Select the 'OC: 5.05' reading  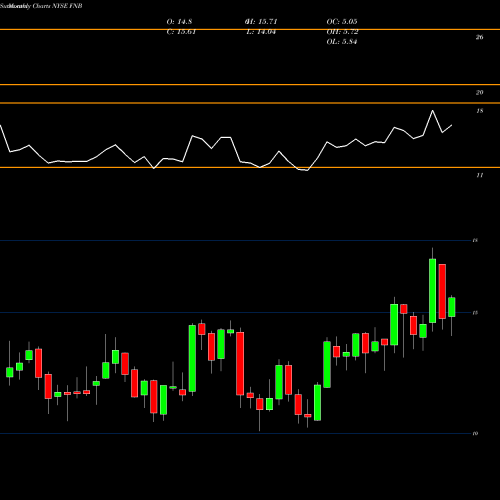342,22
